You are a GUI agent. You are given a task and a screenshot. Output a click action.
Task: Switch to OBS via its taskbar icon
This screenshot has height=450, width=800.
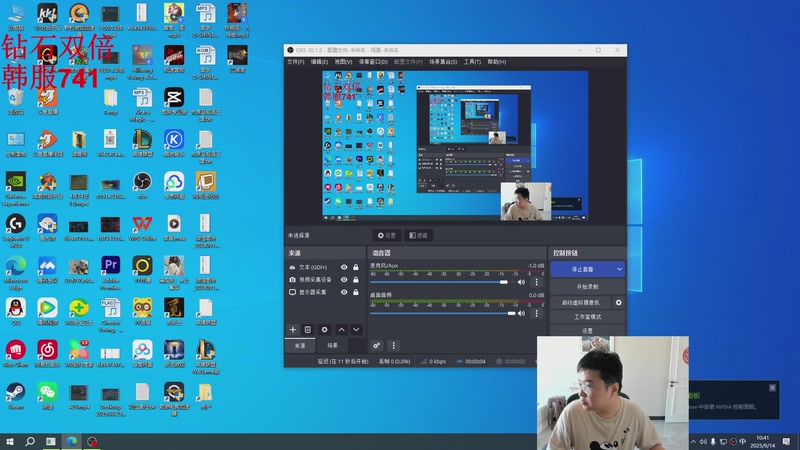coord(92,441)
